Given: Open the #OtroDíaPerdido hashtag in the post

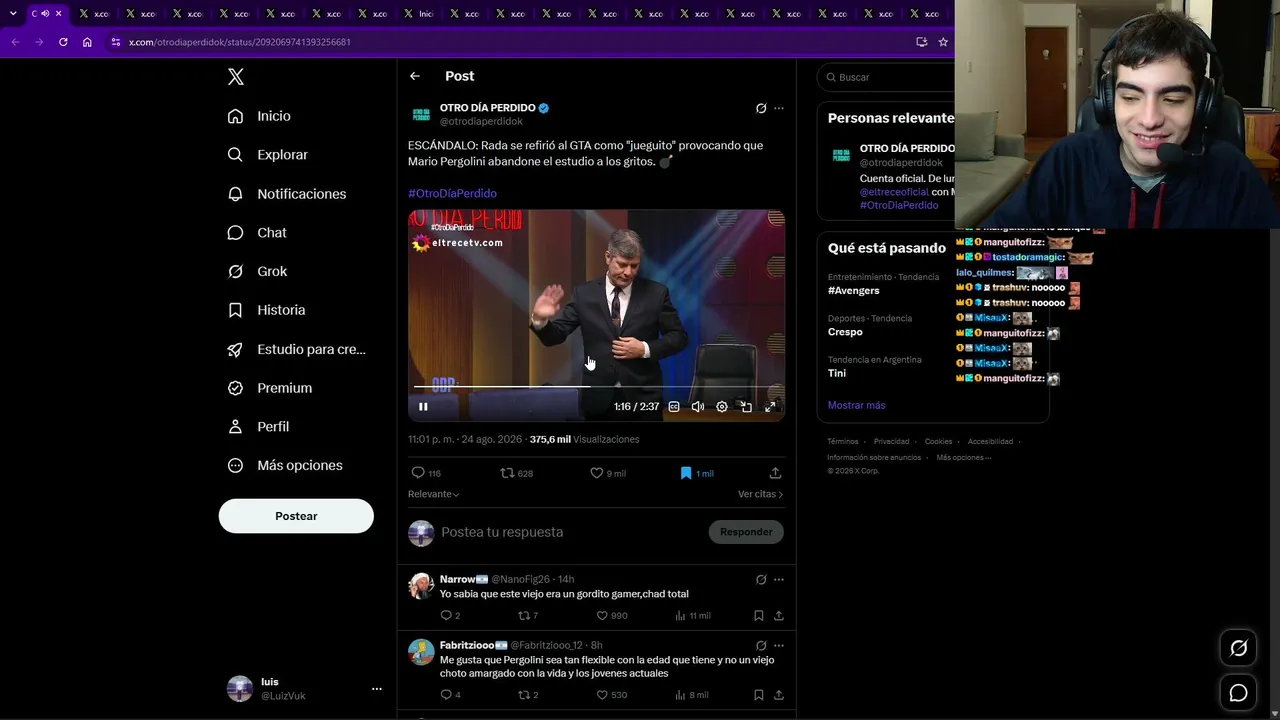Looking at the screenshot, I should [452, 193].
